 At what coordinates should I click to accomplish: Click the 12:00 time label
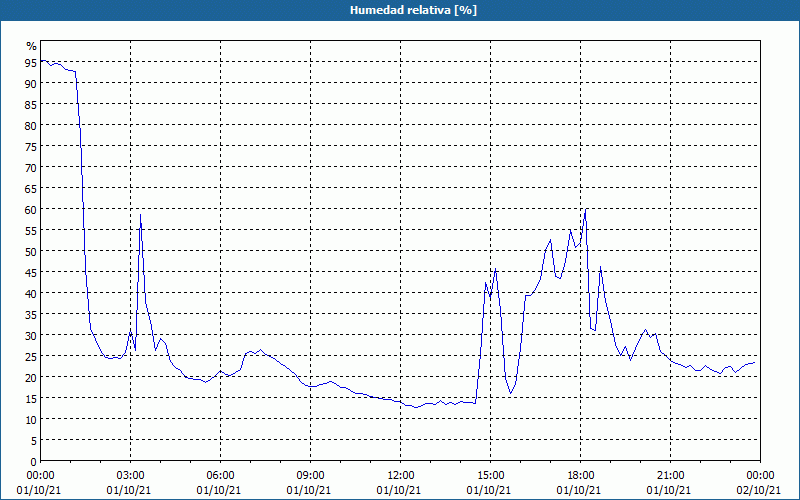[x=401, y=476]
